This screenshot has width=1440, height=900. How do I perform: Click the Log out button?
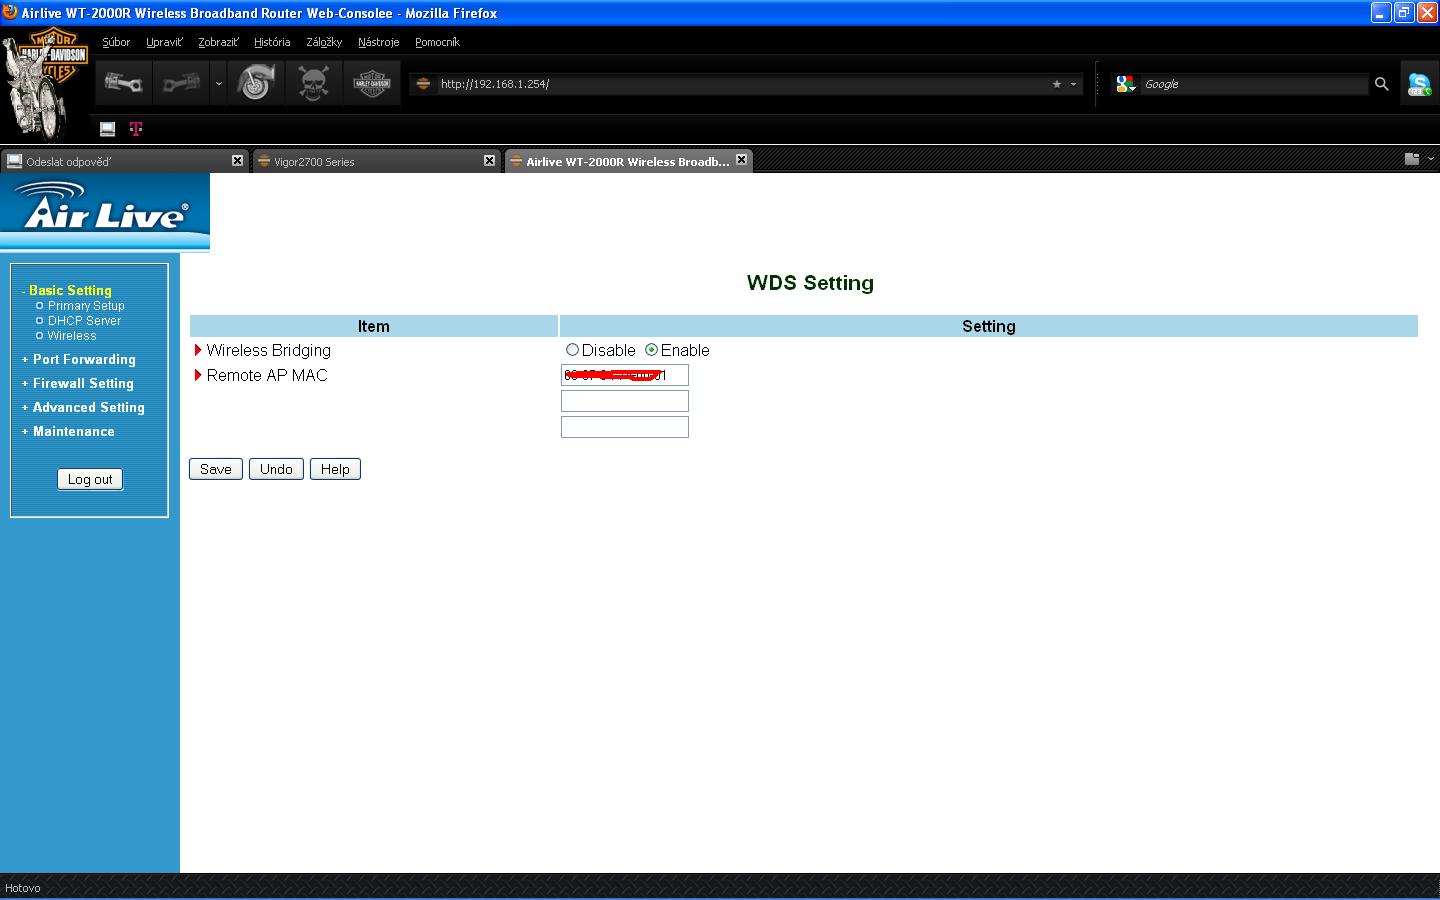(90, 479)
